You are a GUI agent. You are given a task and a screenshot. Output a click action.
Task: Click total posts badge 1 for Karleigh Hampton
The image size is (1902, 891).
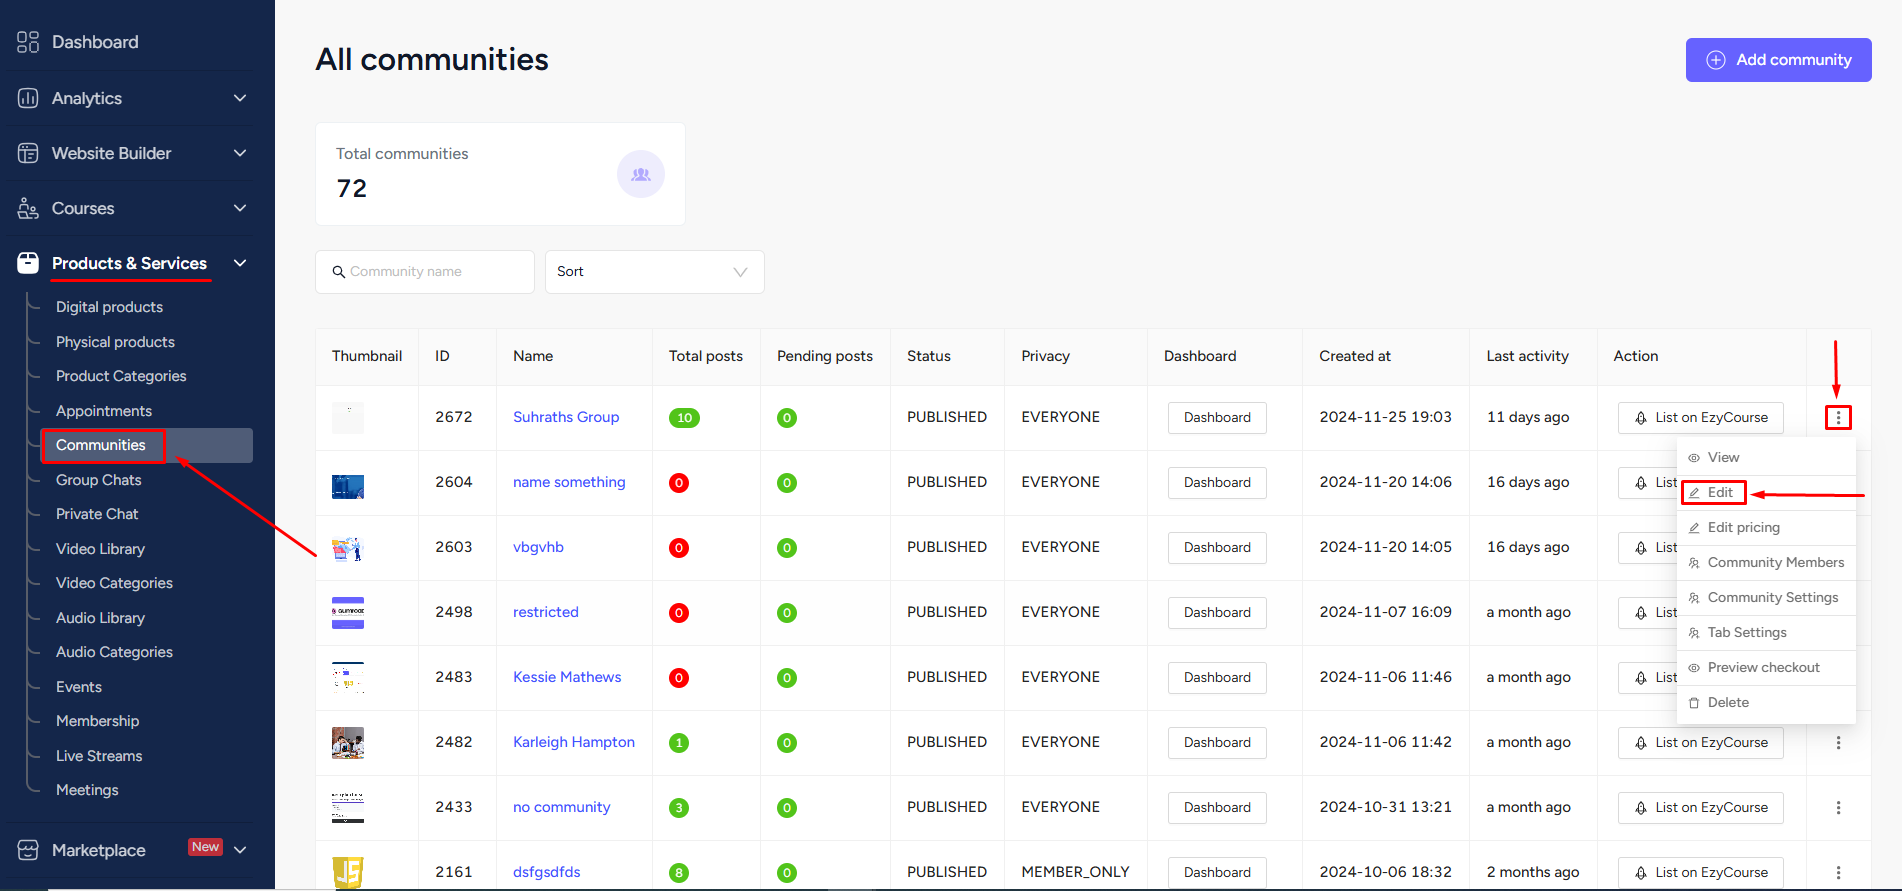679,743
